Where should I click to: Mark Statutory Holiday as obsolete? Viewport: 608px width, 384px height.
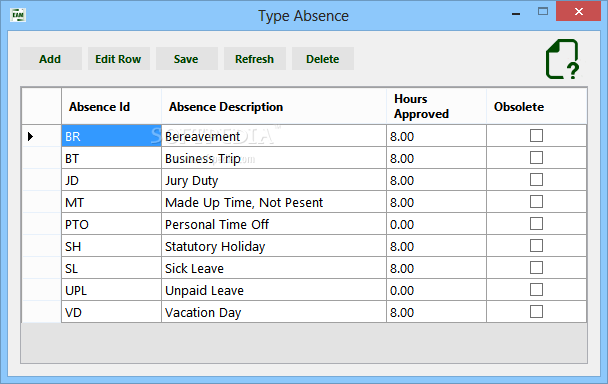[536, 246]
